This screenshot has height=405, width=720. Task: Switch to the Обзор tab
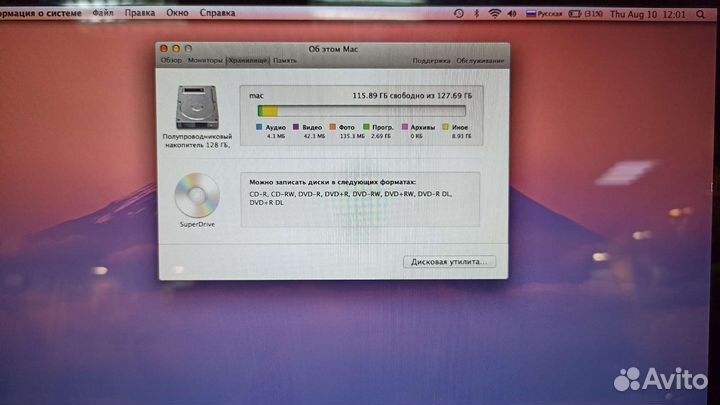point(171,60)
